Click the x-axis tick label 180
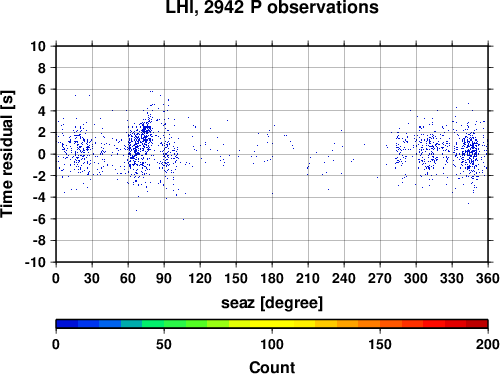 (x=272, y=278)
